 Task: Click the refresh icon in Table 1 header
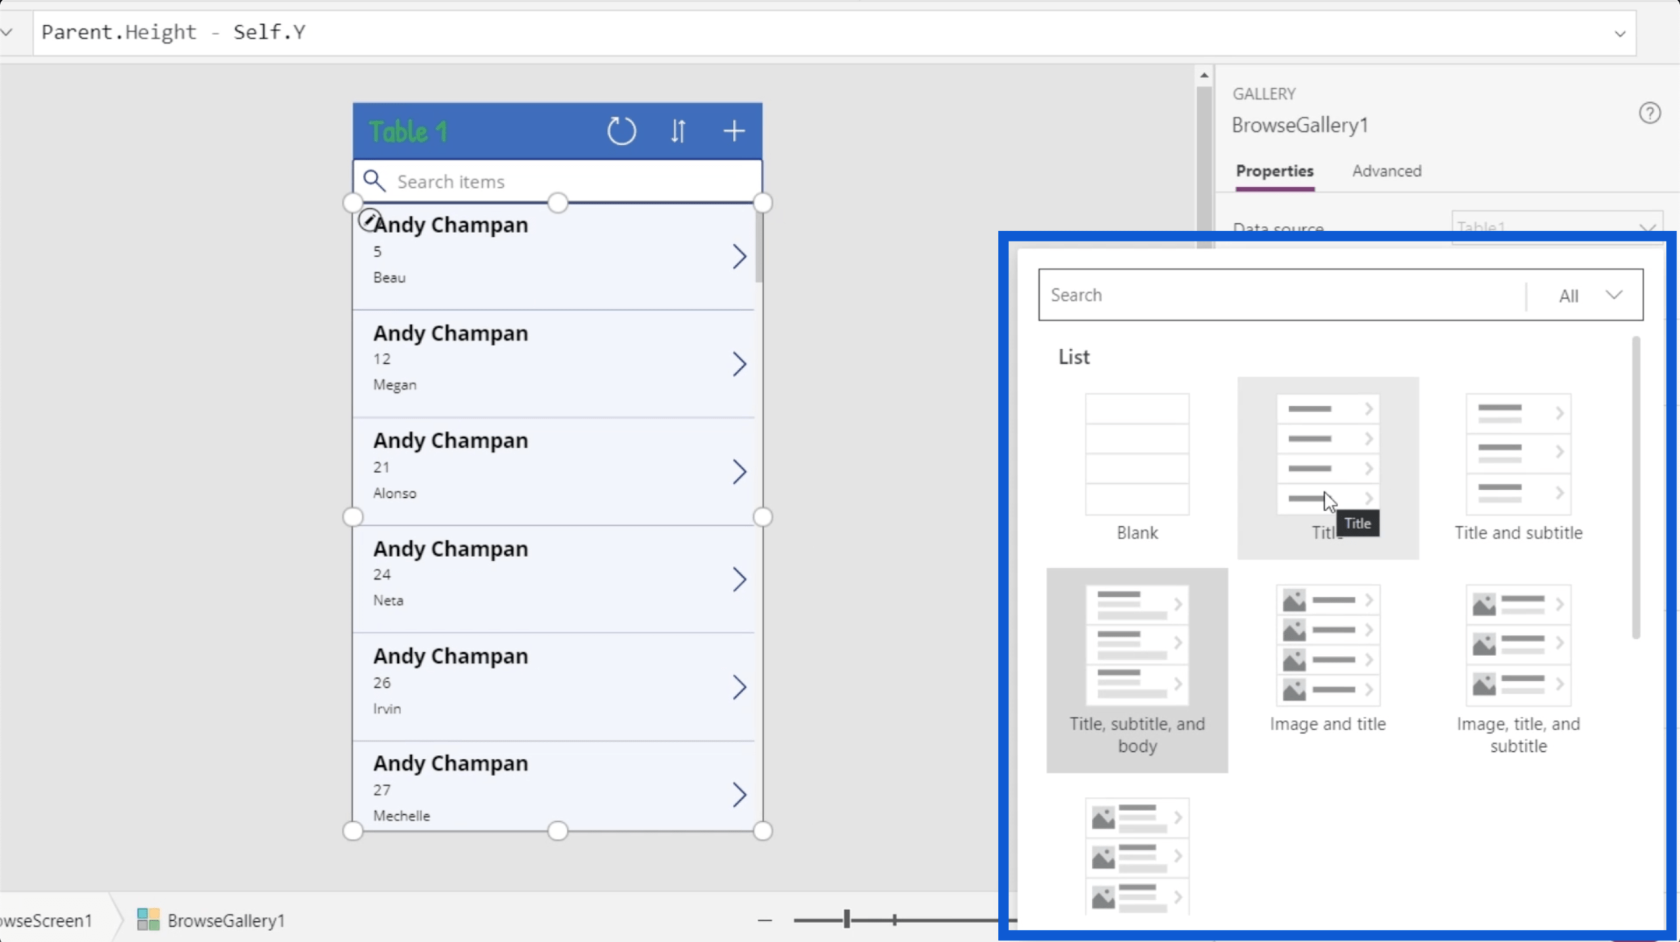[x=621, y=131]
